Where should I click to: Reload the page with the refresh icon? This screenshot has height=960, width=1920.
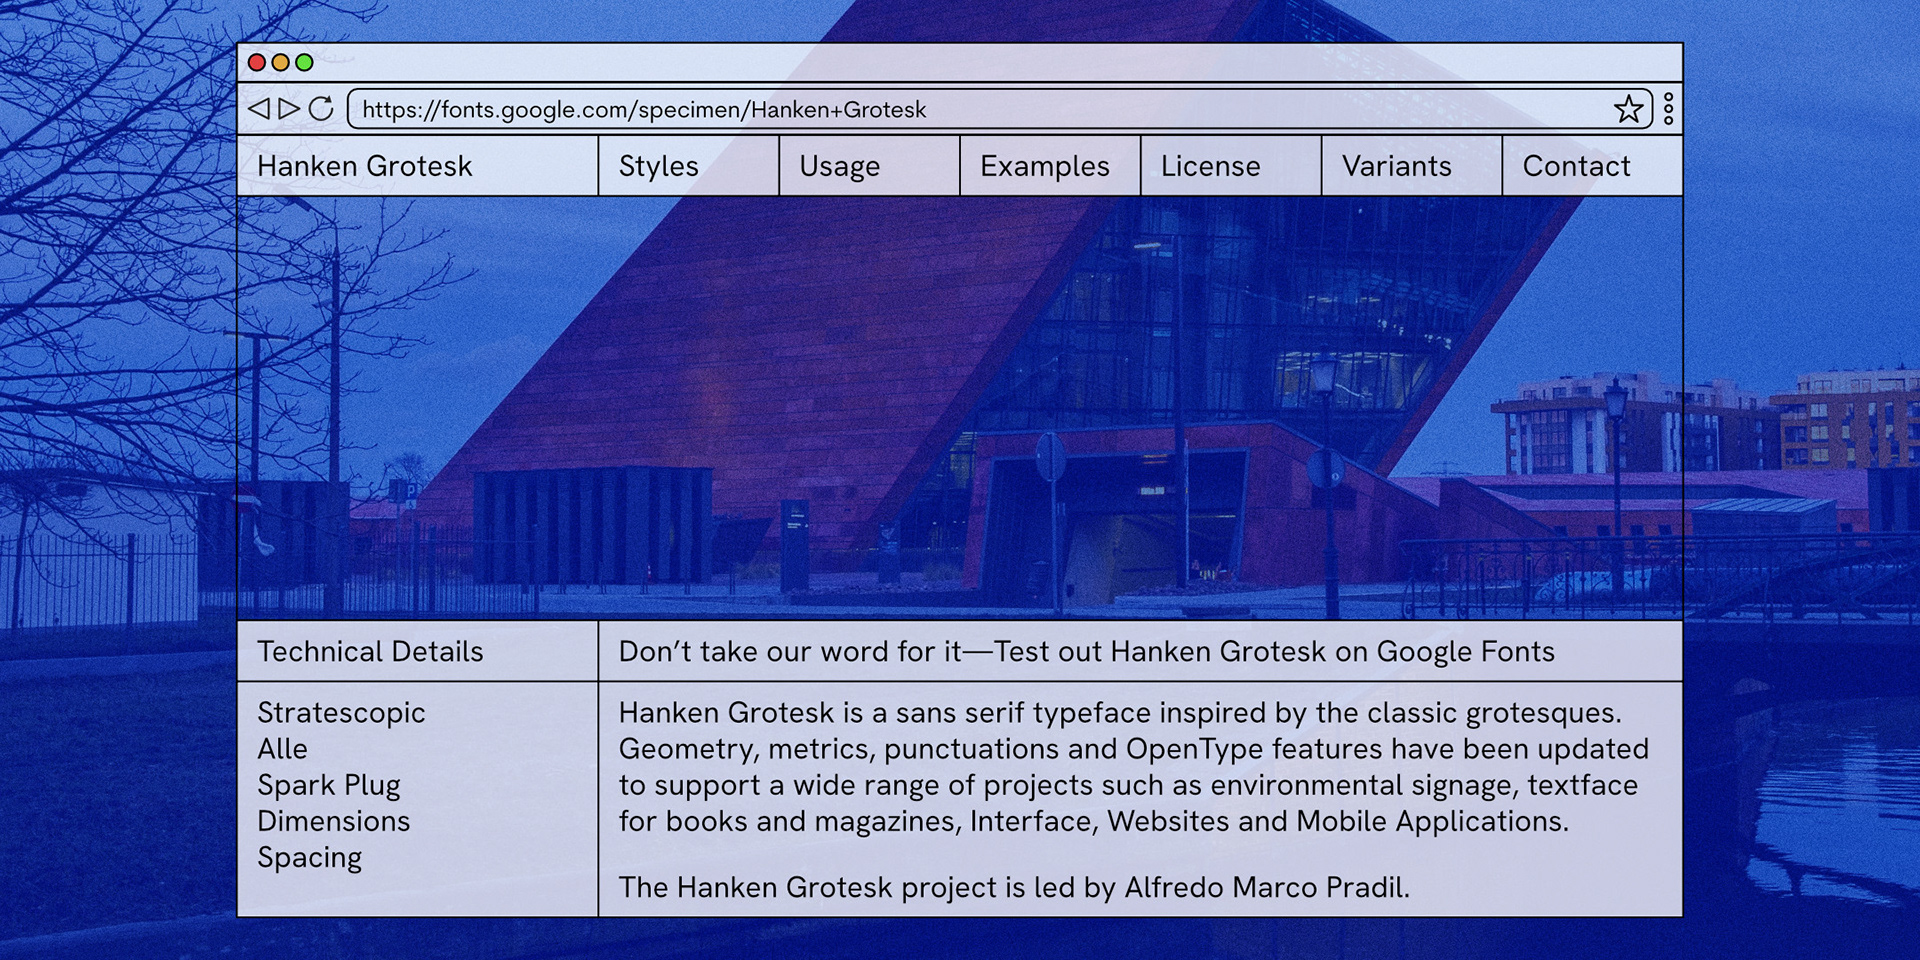321,108
